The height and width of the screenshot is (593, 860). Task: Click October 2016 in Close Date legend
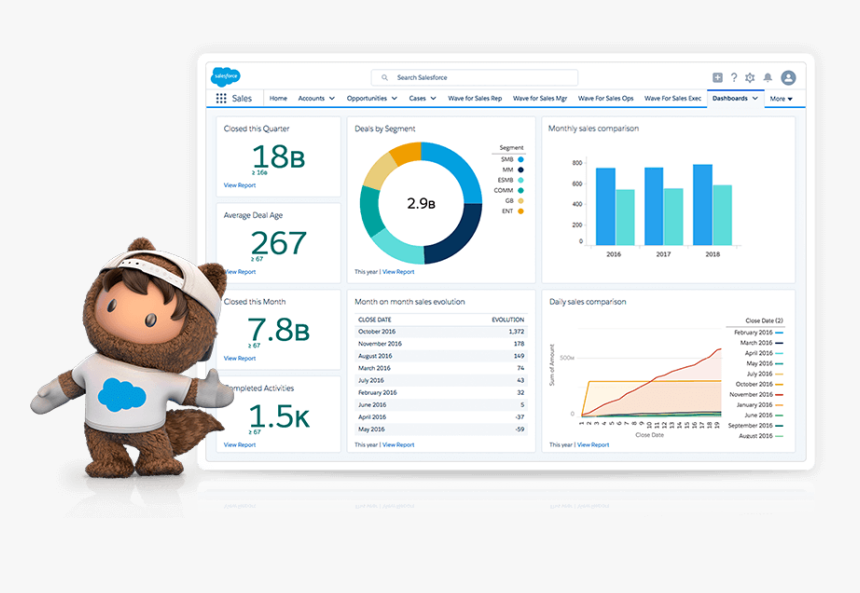click(759, 384)
